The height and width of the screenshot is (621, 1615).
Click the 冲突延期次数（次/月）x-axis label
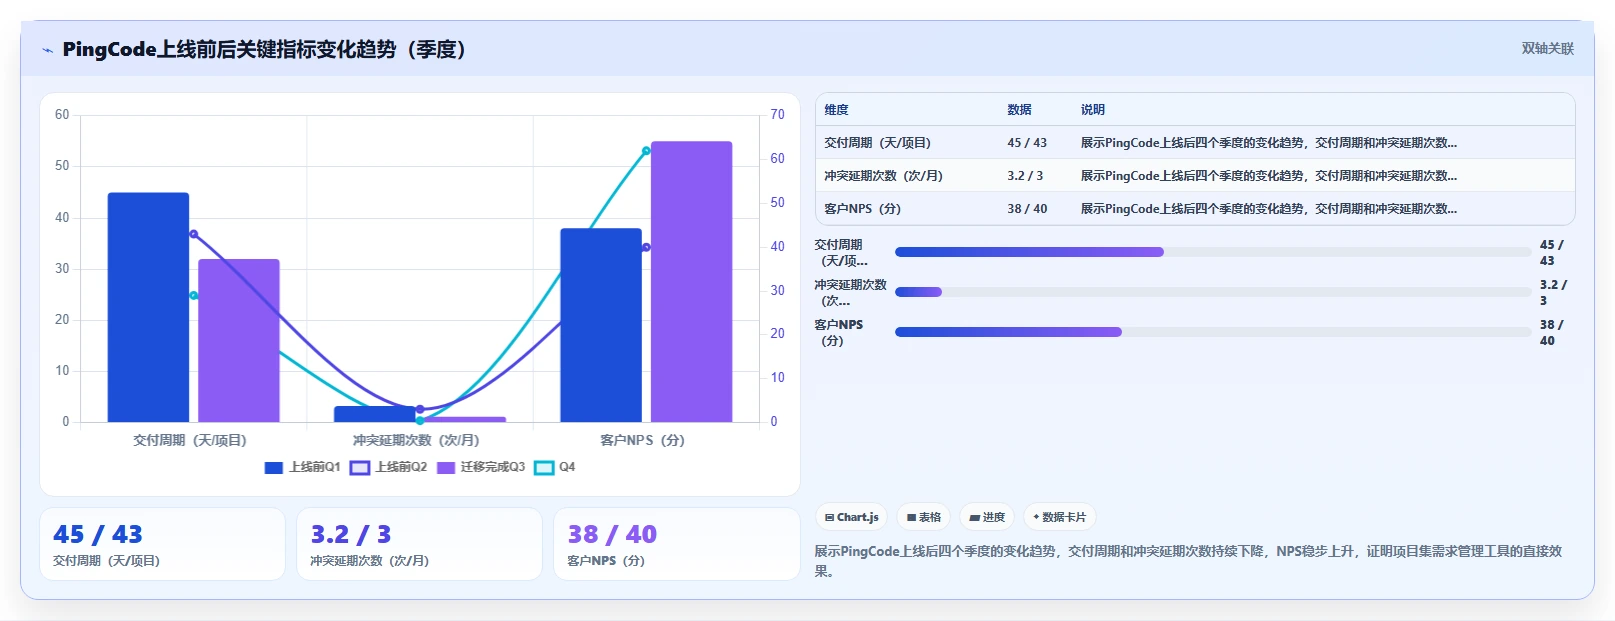(x=416, y=440)
